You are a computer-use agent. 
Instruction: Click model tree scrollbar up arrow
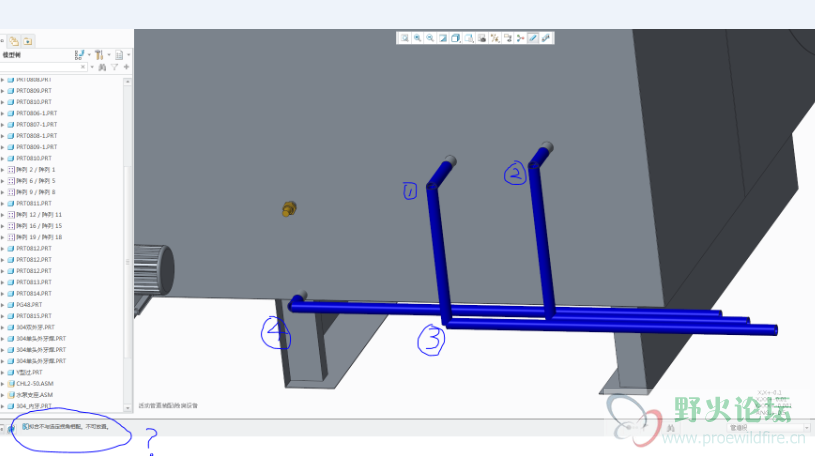point(127,82)
